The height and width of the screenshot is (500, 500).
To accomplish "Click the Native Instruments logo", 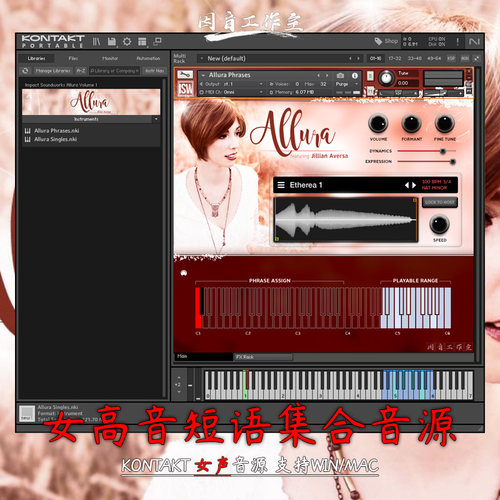I will coord(474,41).
